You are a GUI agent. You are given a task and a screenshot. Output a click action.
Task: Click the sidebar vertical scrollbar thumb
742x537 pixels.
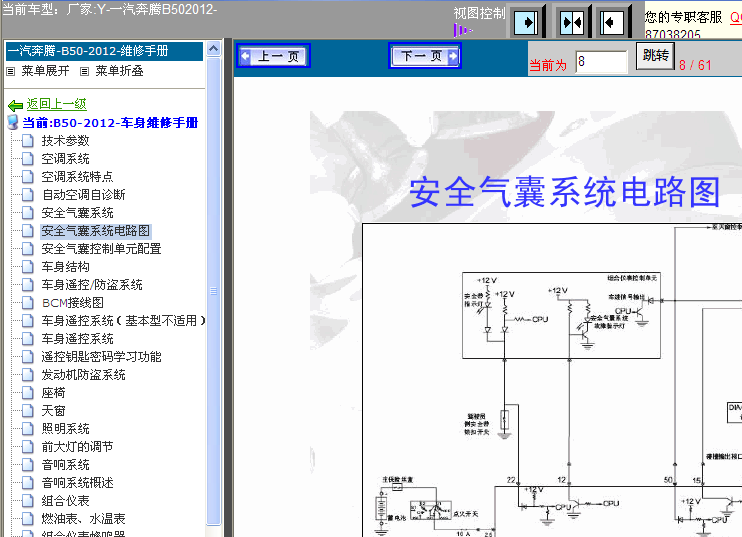click(213, 291)
